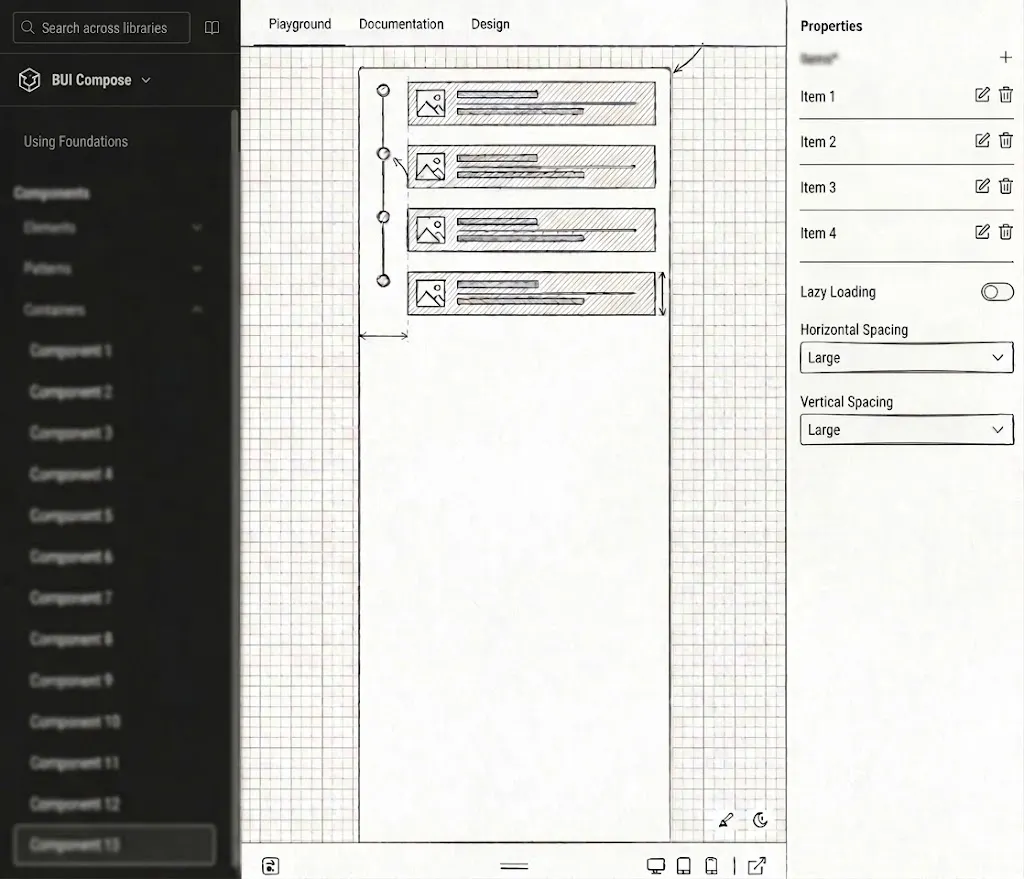Screen dimensions: 1024x879
Task: Open Horizontal Spacing dropdown
Action: click(x=906, y=358)
